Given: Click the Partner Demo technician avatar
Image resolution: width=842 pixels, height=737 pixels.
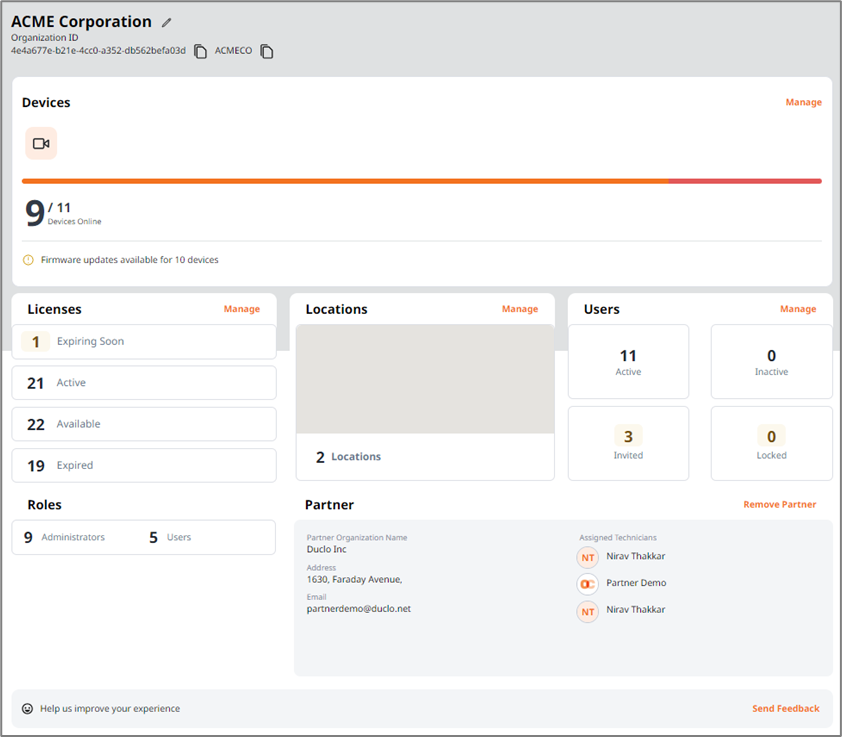Looking at the screenshot, I should [588, 583].
